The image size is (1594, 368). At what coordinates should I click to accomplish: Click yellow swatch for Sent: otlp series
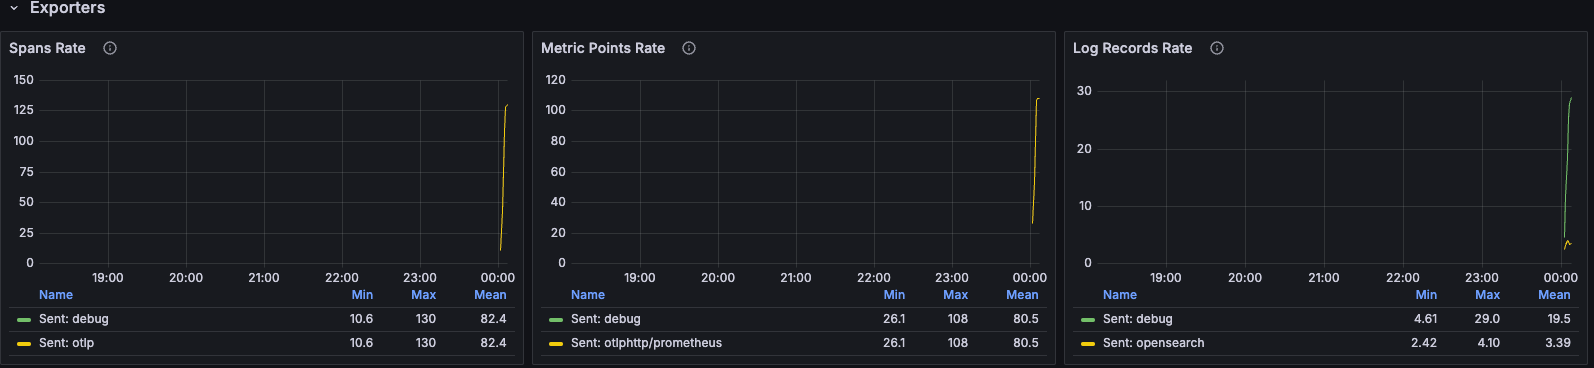[24, 344]
